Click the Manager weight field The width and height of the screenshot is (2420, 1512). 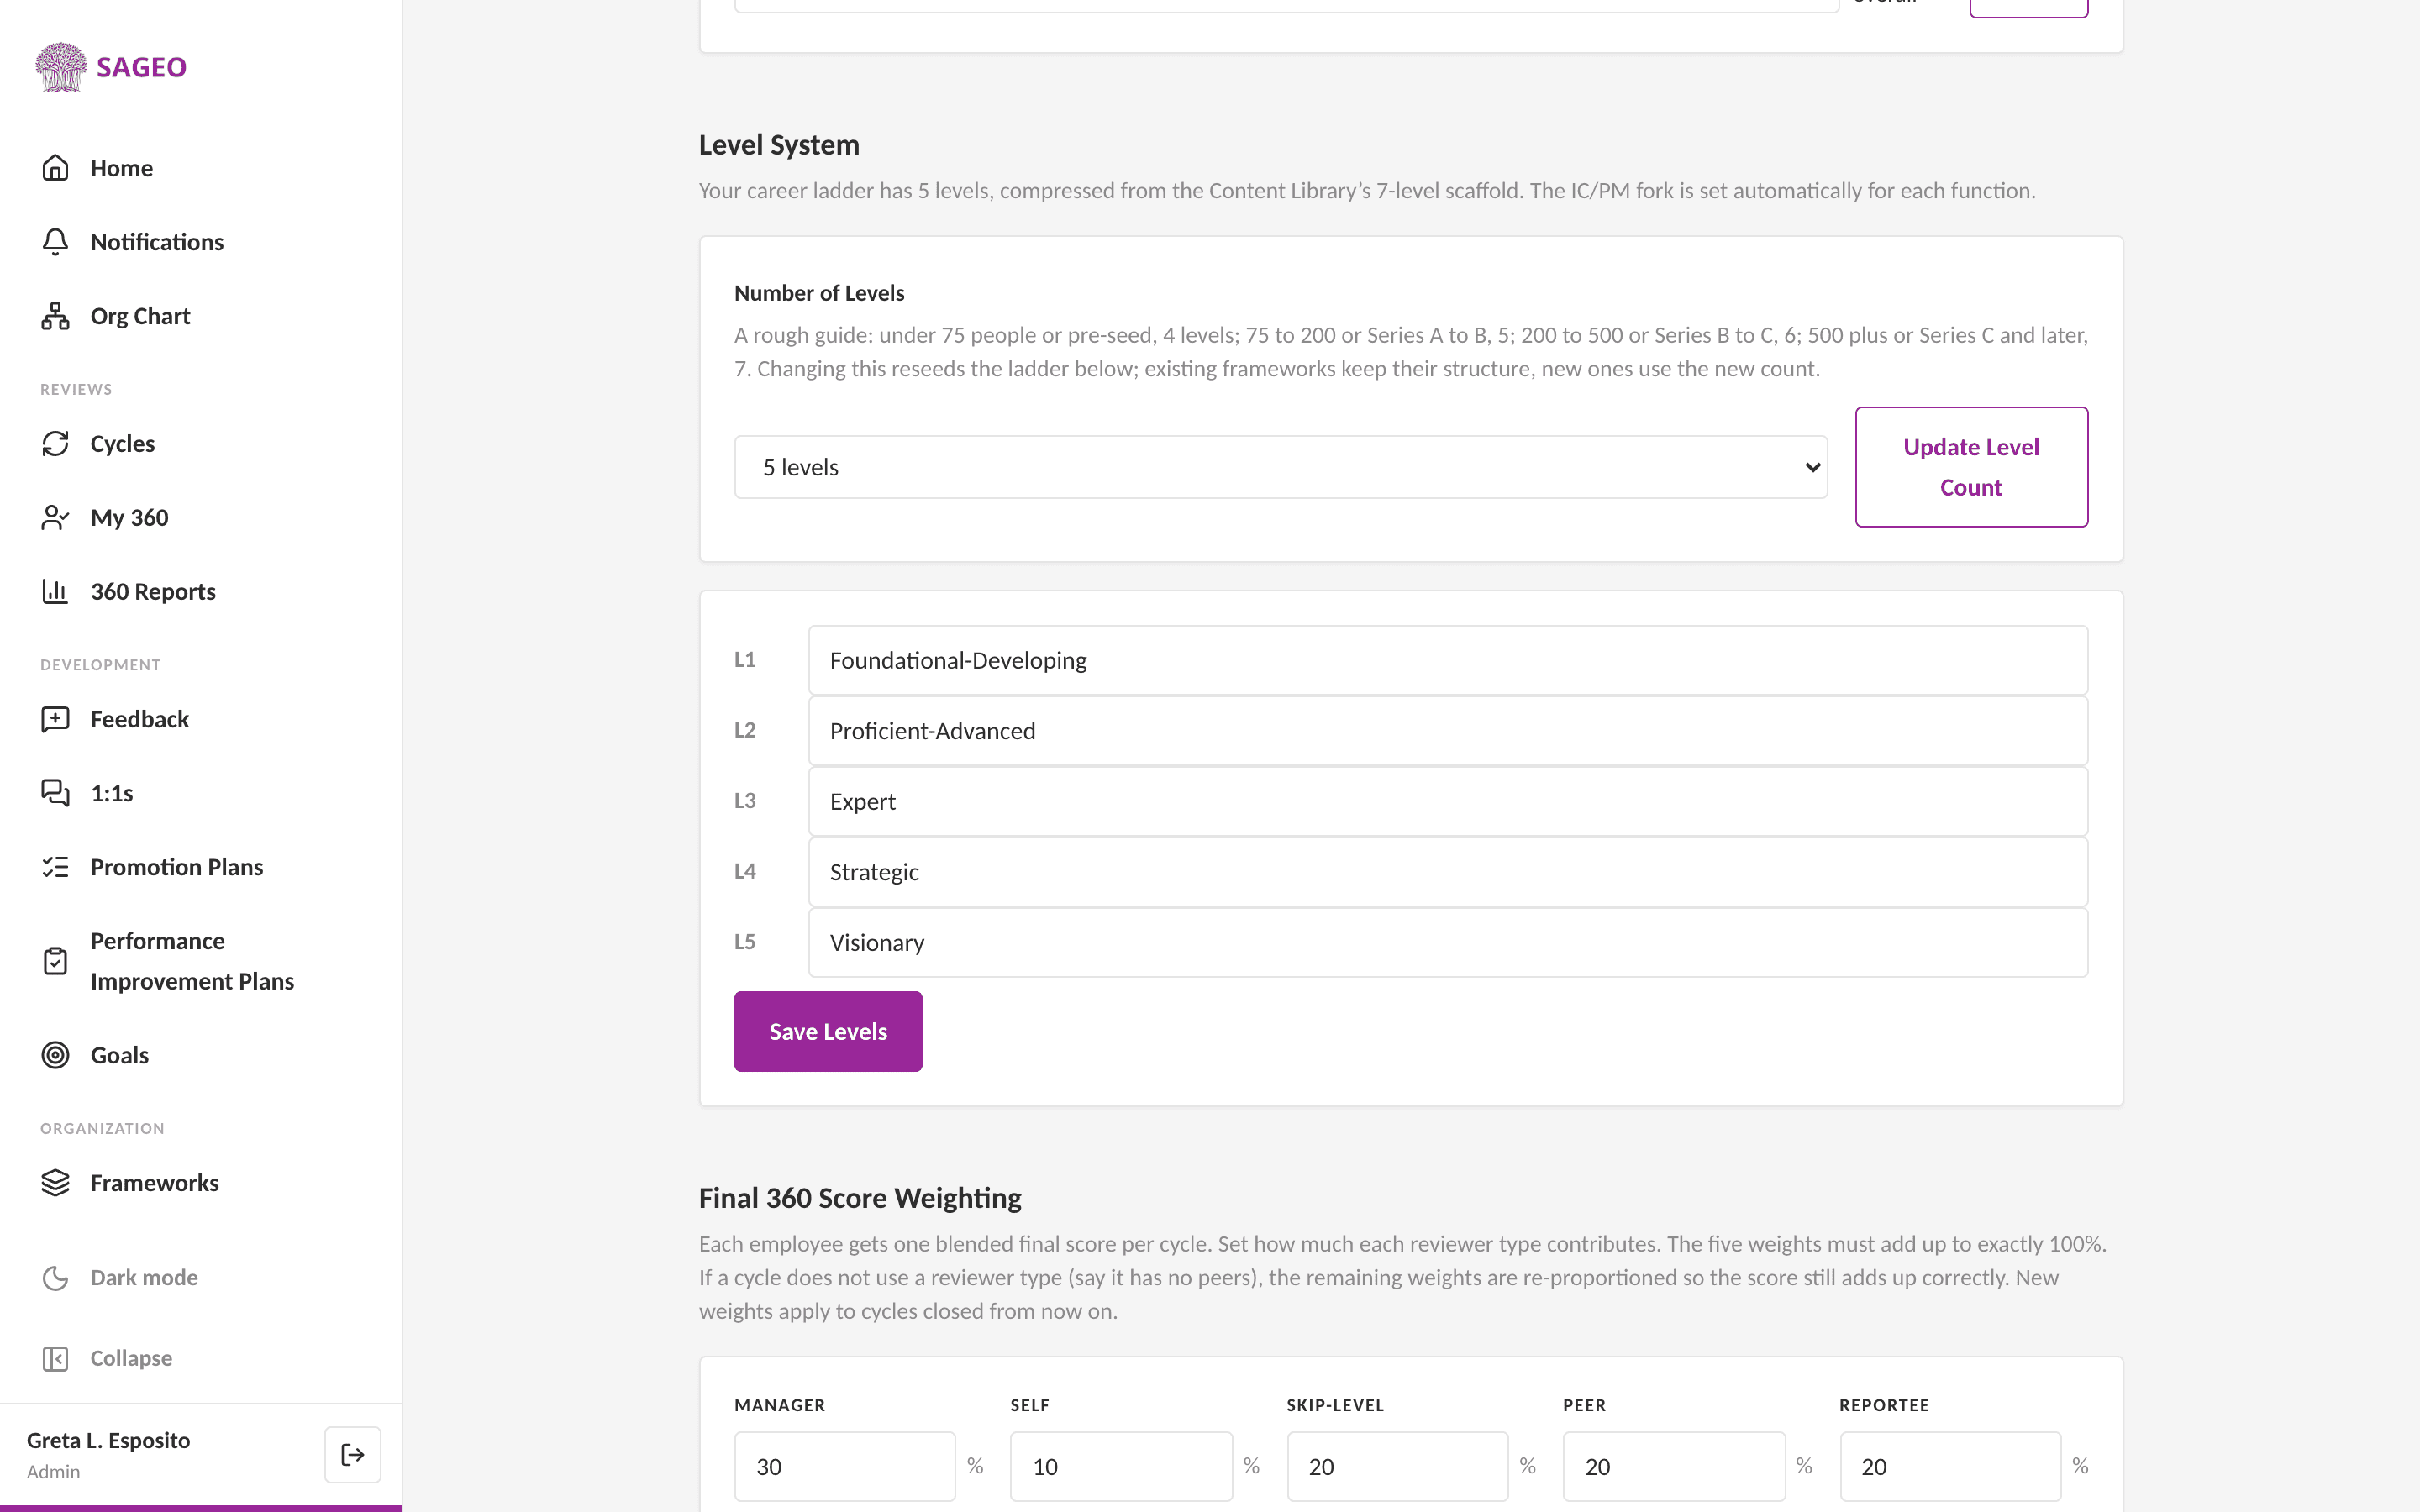point(845,1466)
